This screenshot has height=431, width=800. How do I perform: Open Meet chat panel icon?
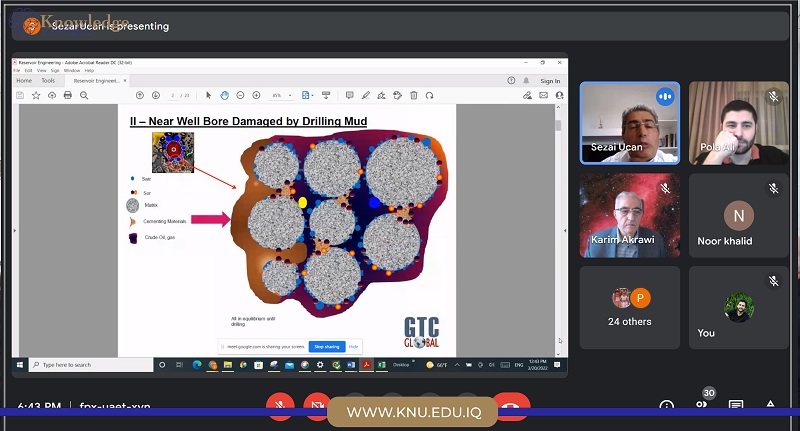[736, 405]
